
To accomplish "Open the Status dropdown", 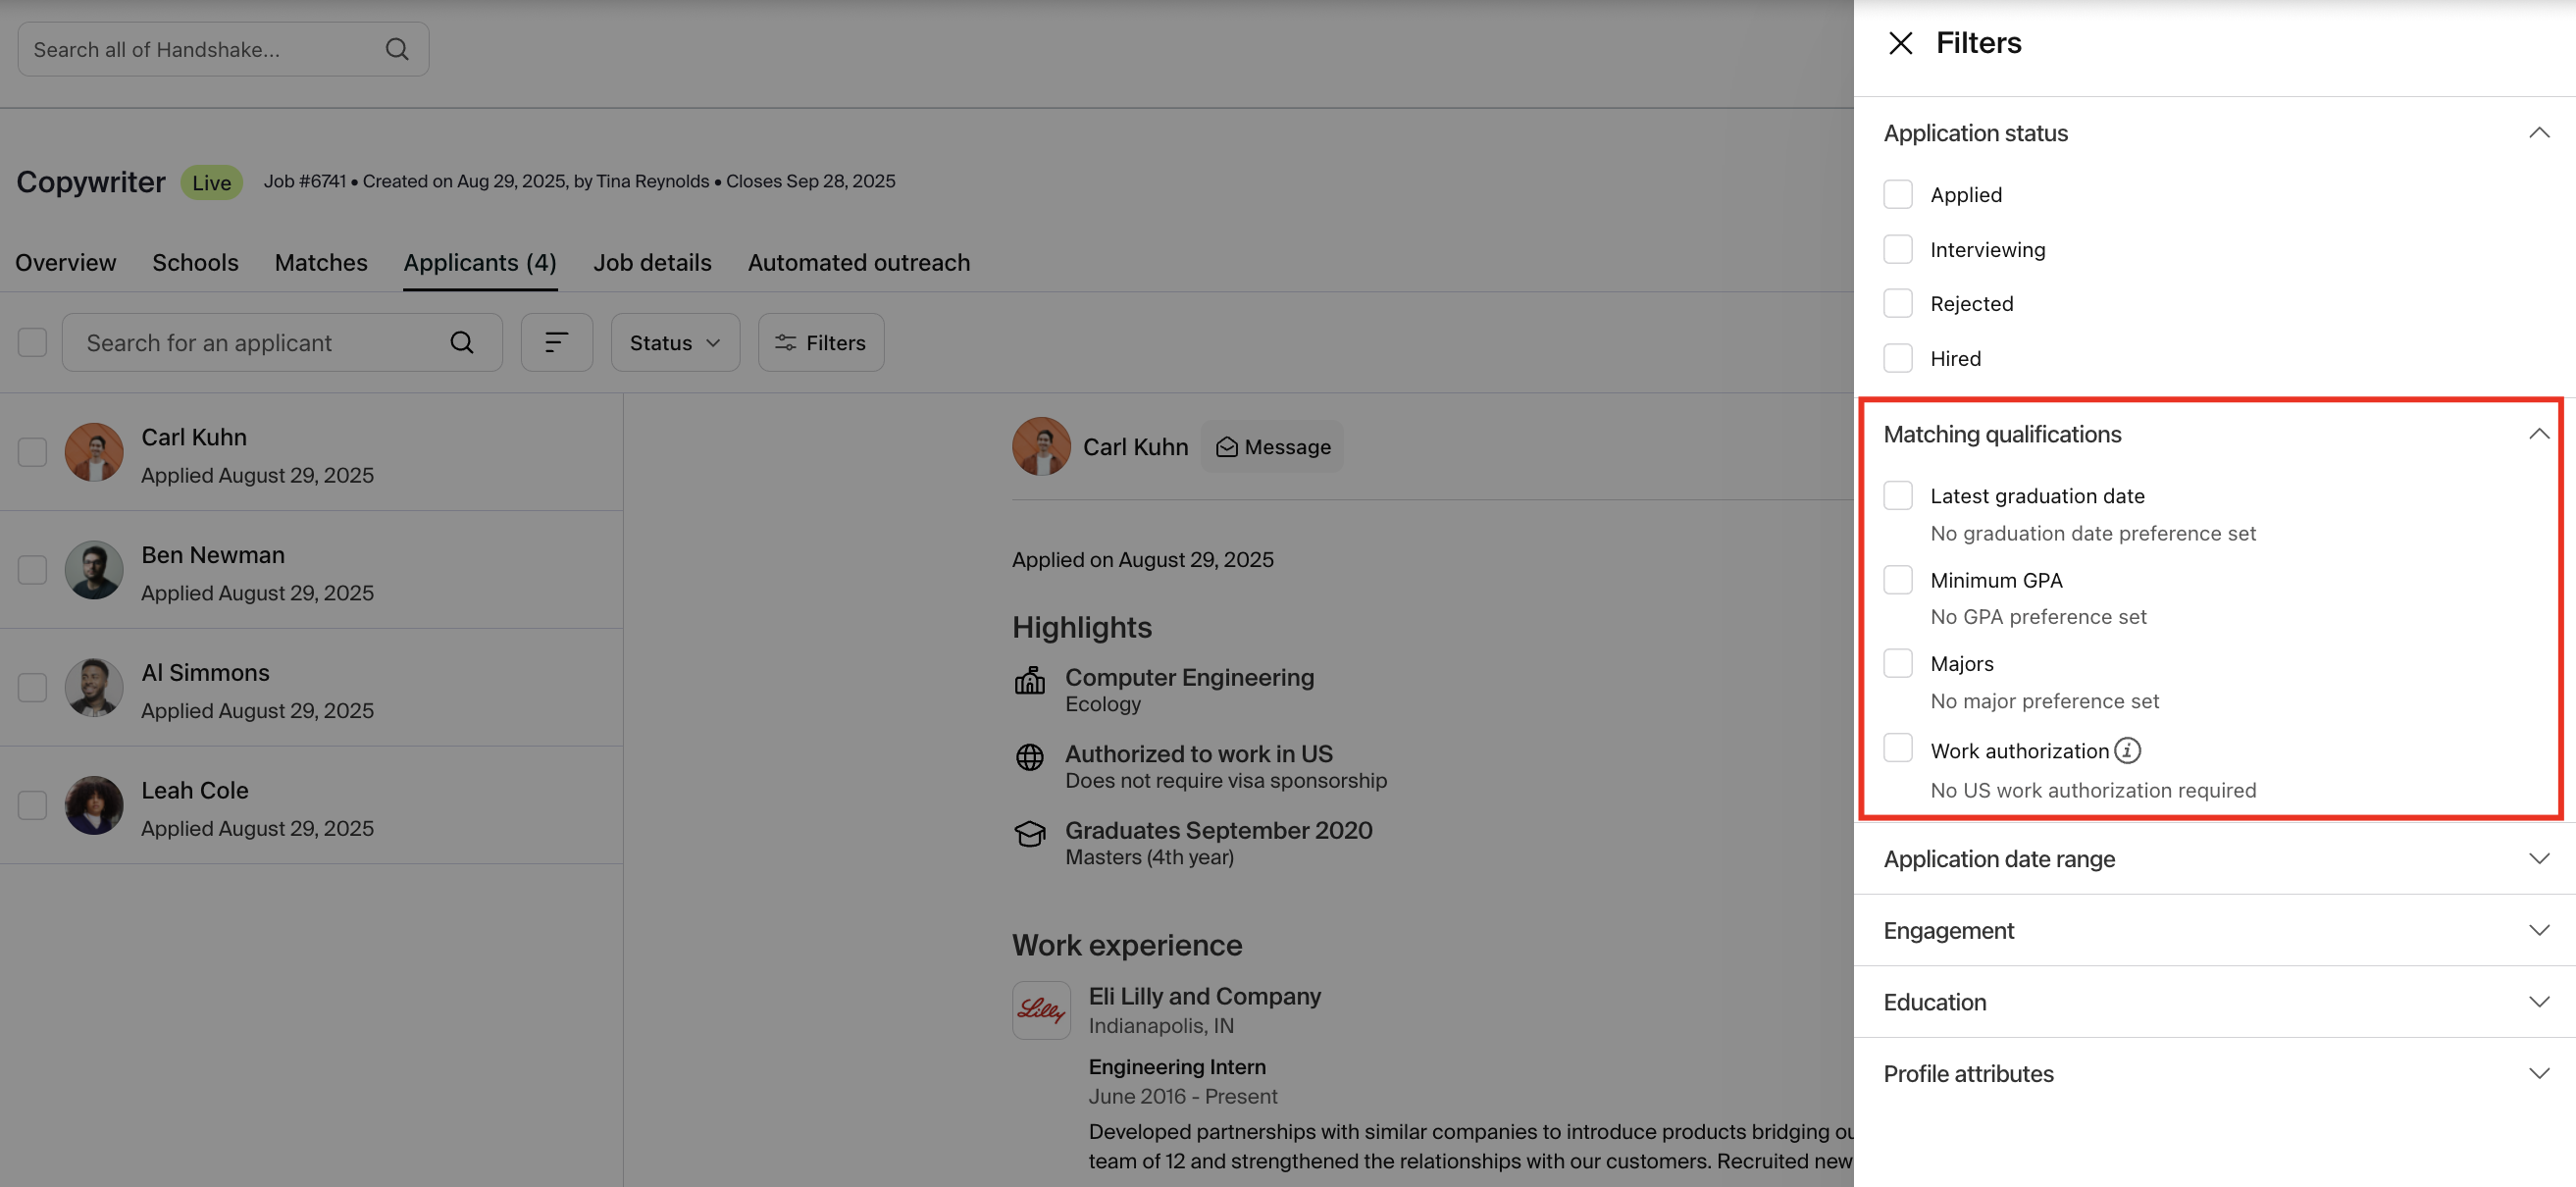I will 675,342.
